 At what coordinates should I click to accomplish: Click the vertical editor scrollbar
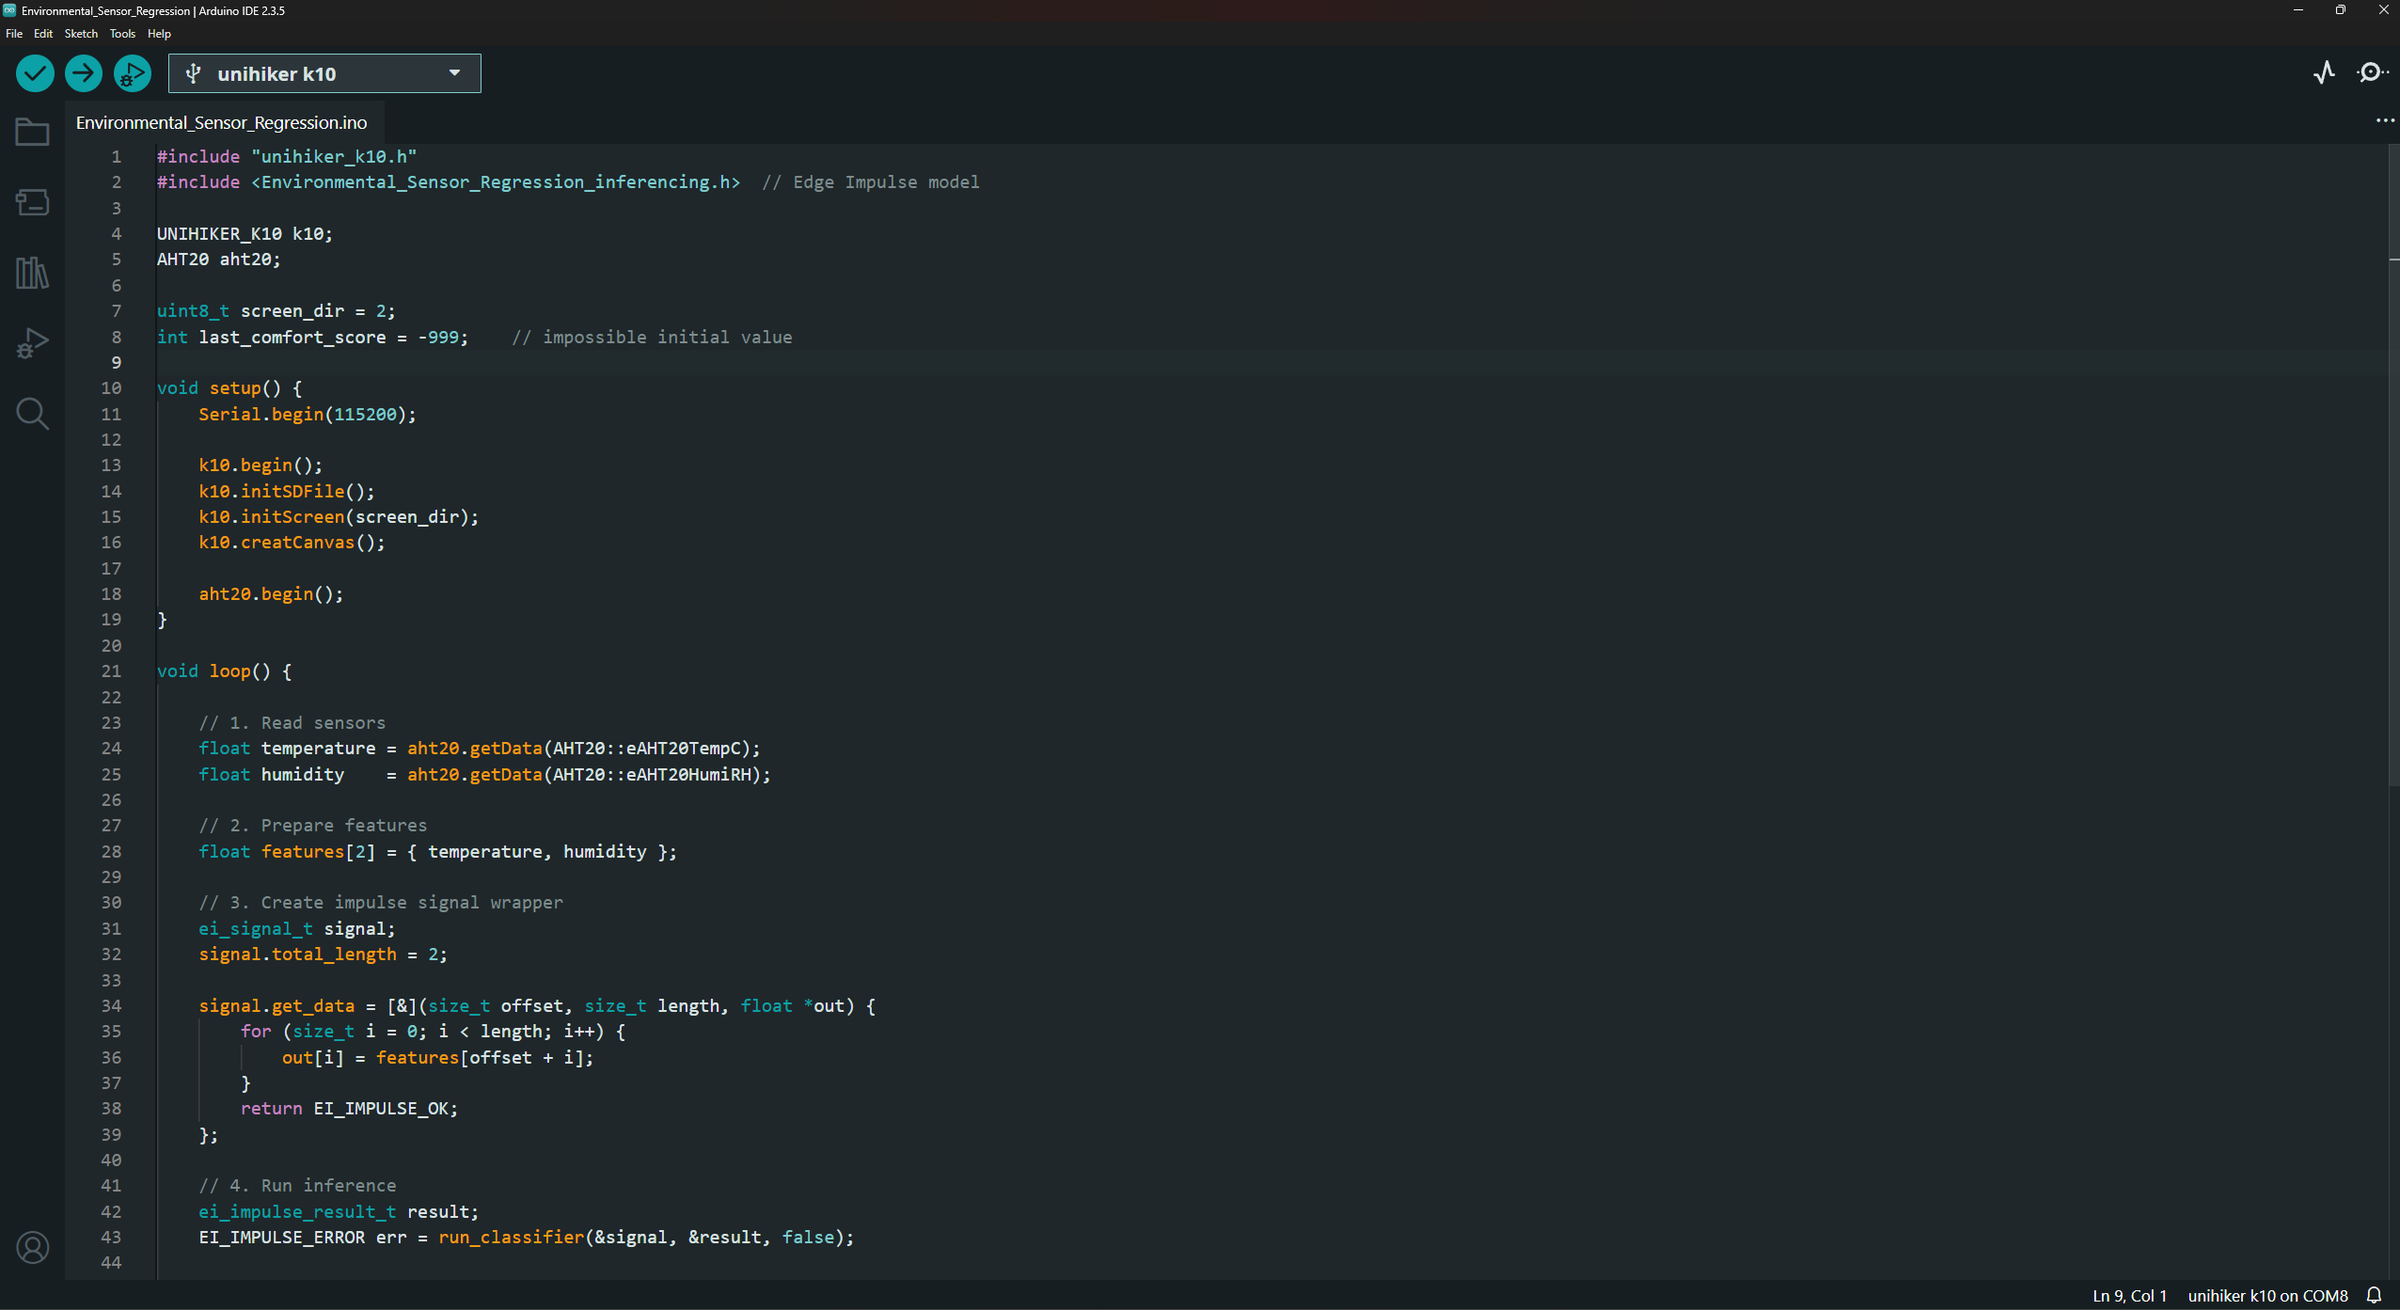2394,464
